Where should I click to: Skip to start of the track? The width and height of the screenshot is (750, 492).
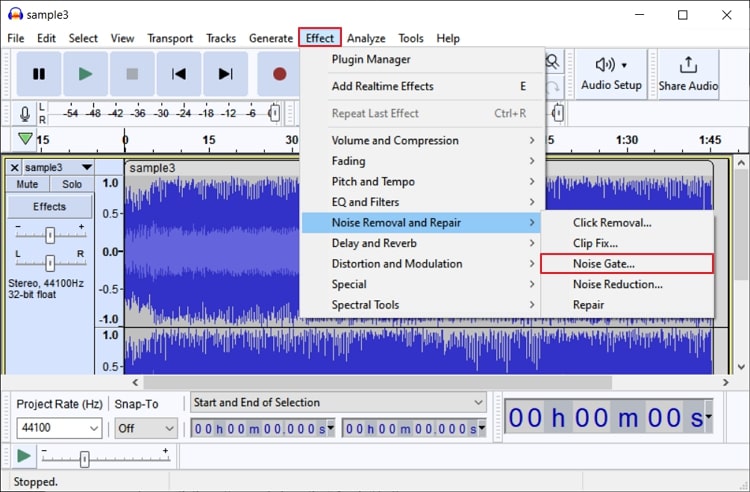pyautogui.click(x=179, y=74)
